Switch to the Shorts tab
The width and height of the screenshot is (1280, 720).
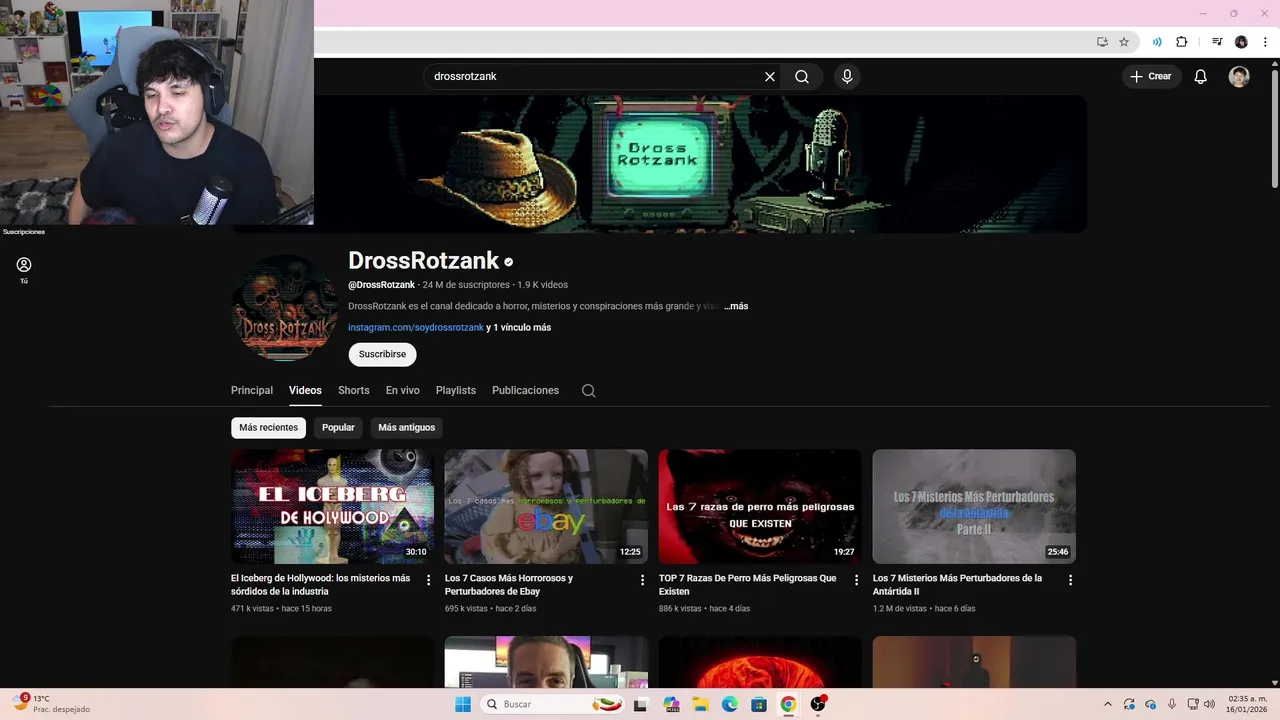(x=354, y=390)
